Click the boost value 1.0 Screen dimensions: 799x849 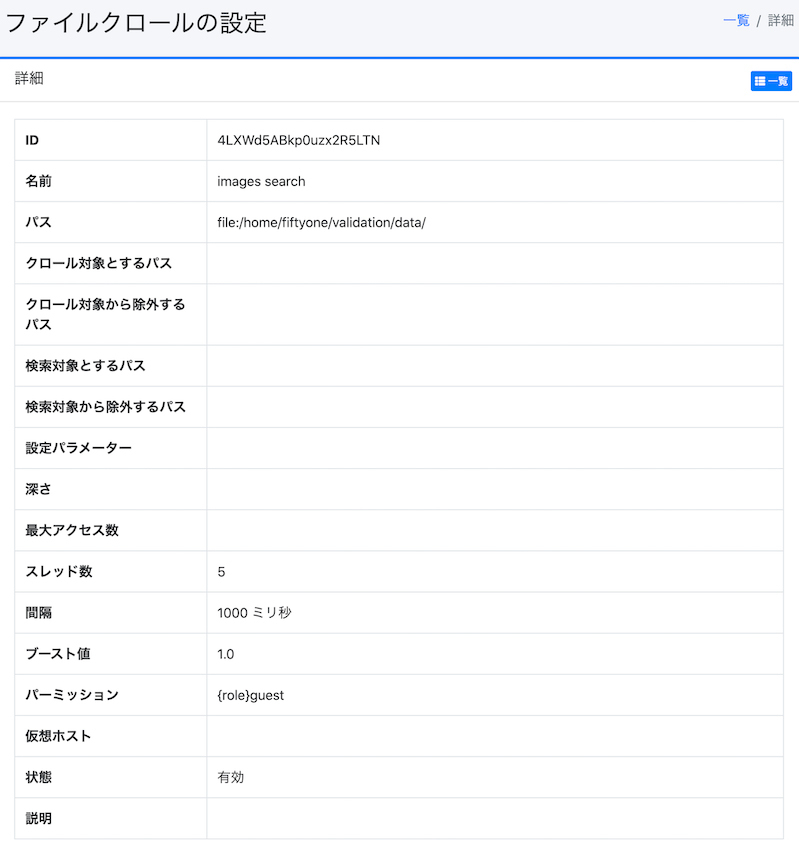(226, 654)
